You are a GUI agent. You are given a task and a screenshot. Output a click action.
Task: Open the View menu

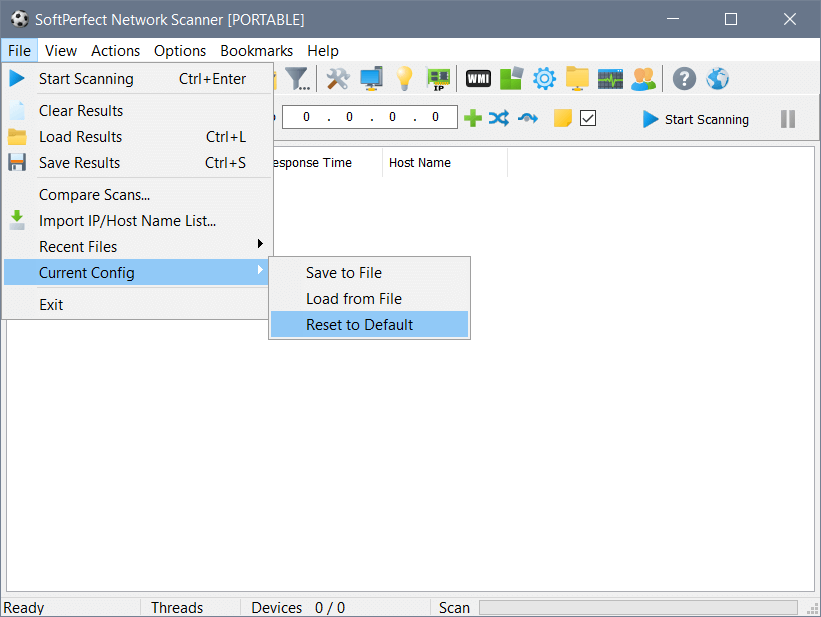pyautogui.click(x=61, y=51)
